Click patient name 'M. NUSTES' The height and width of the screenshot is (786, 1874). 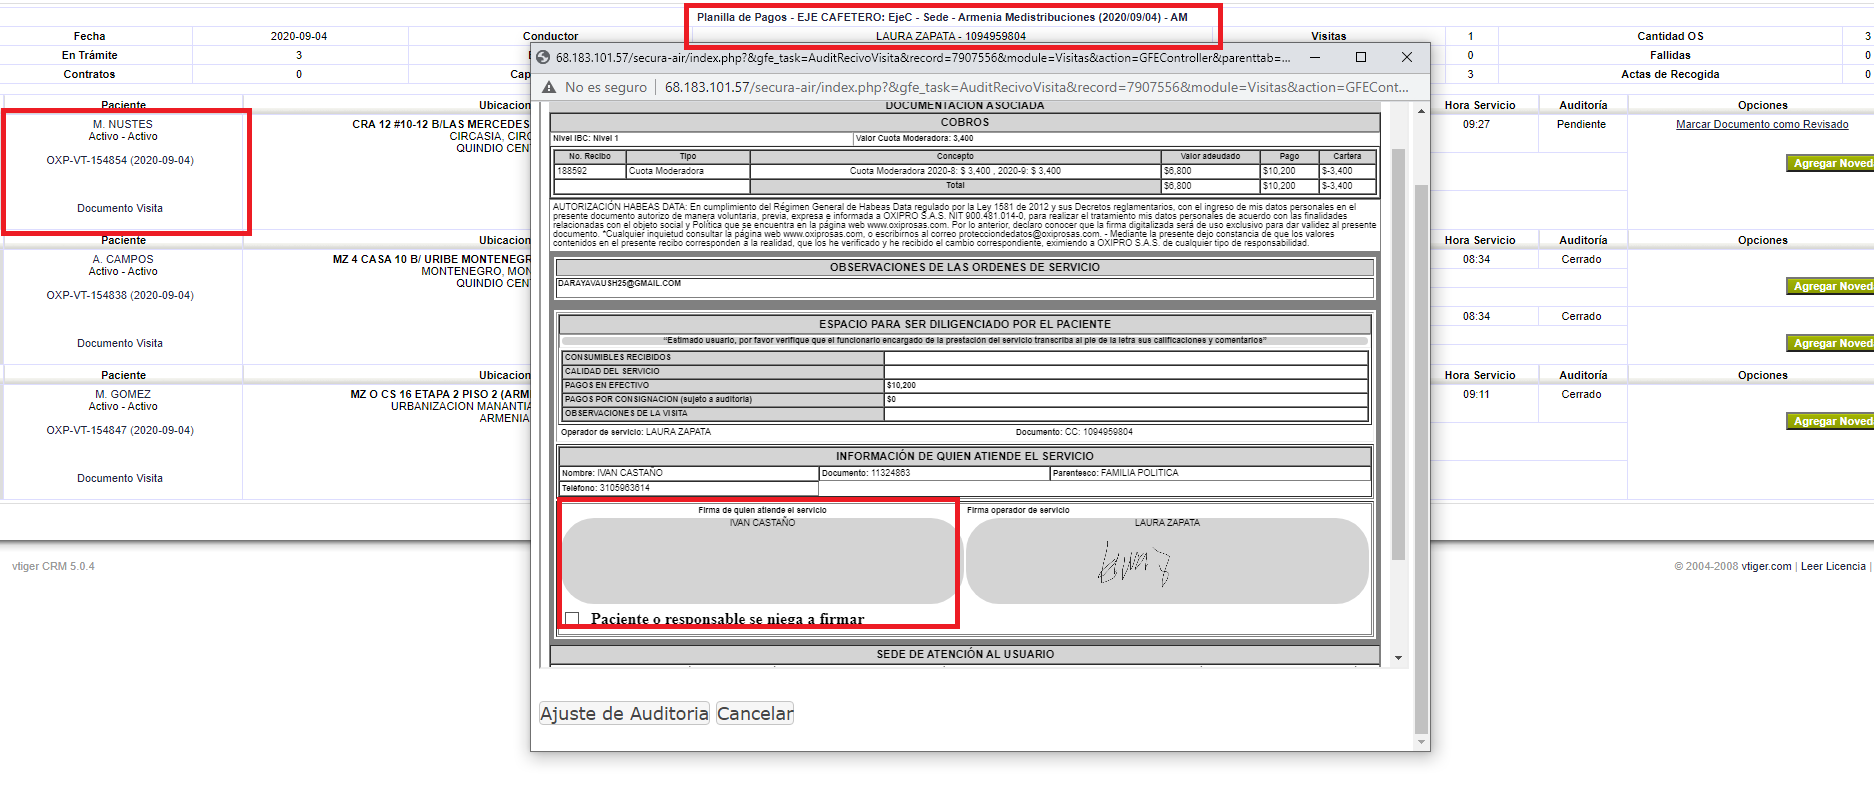(x=123, y=124)
